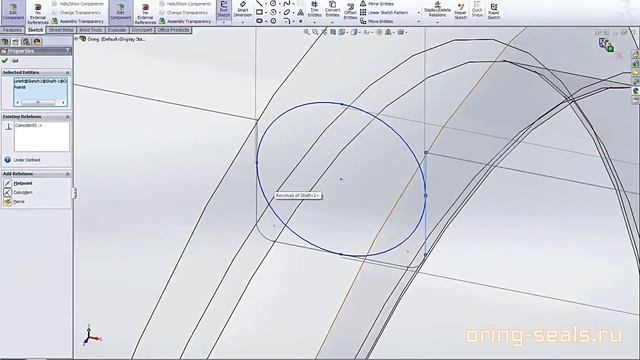
Task: Switch to the Features tab
Action: [x=12, y=30]
